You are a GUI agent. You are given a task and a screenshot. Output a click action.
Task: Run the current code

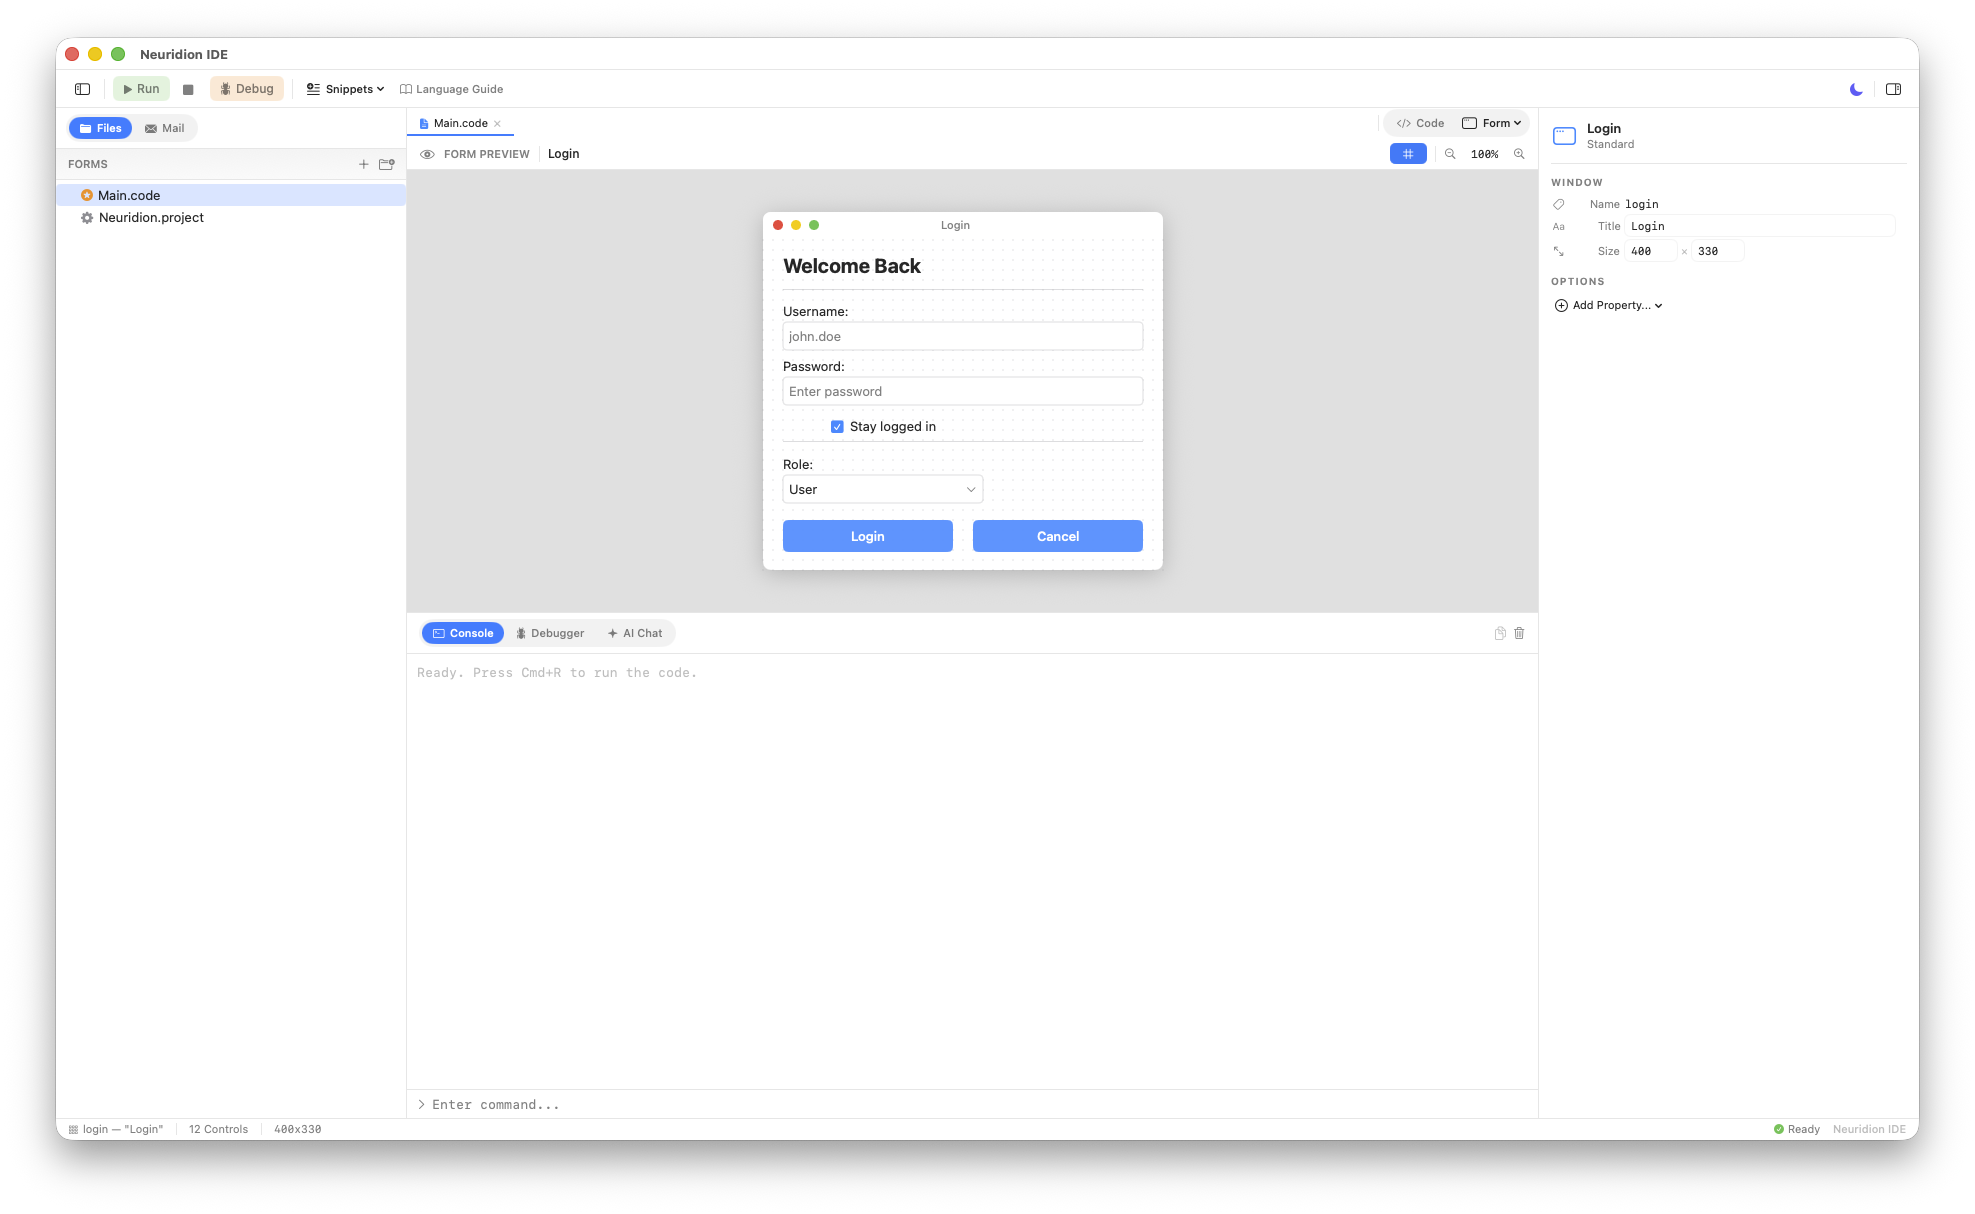141,88
